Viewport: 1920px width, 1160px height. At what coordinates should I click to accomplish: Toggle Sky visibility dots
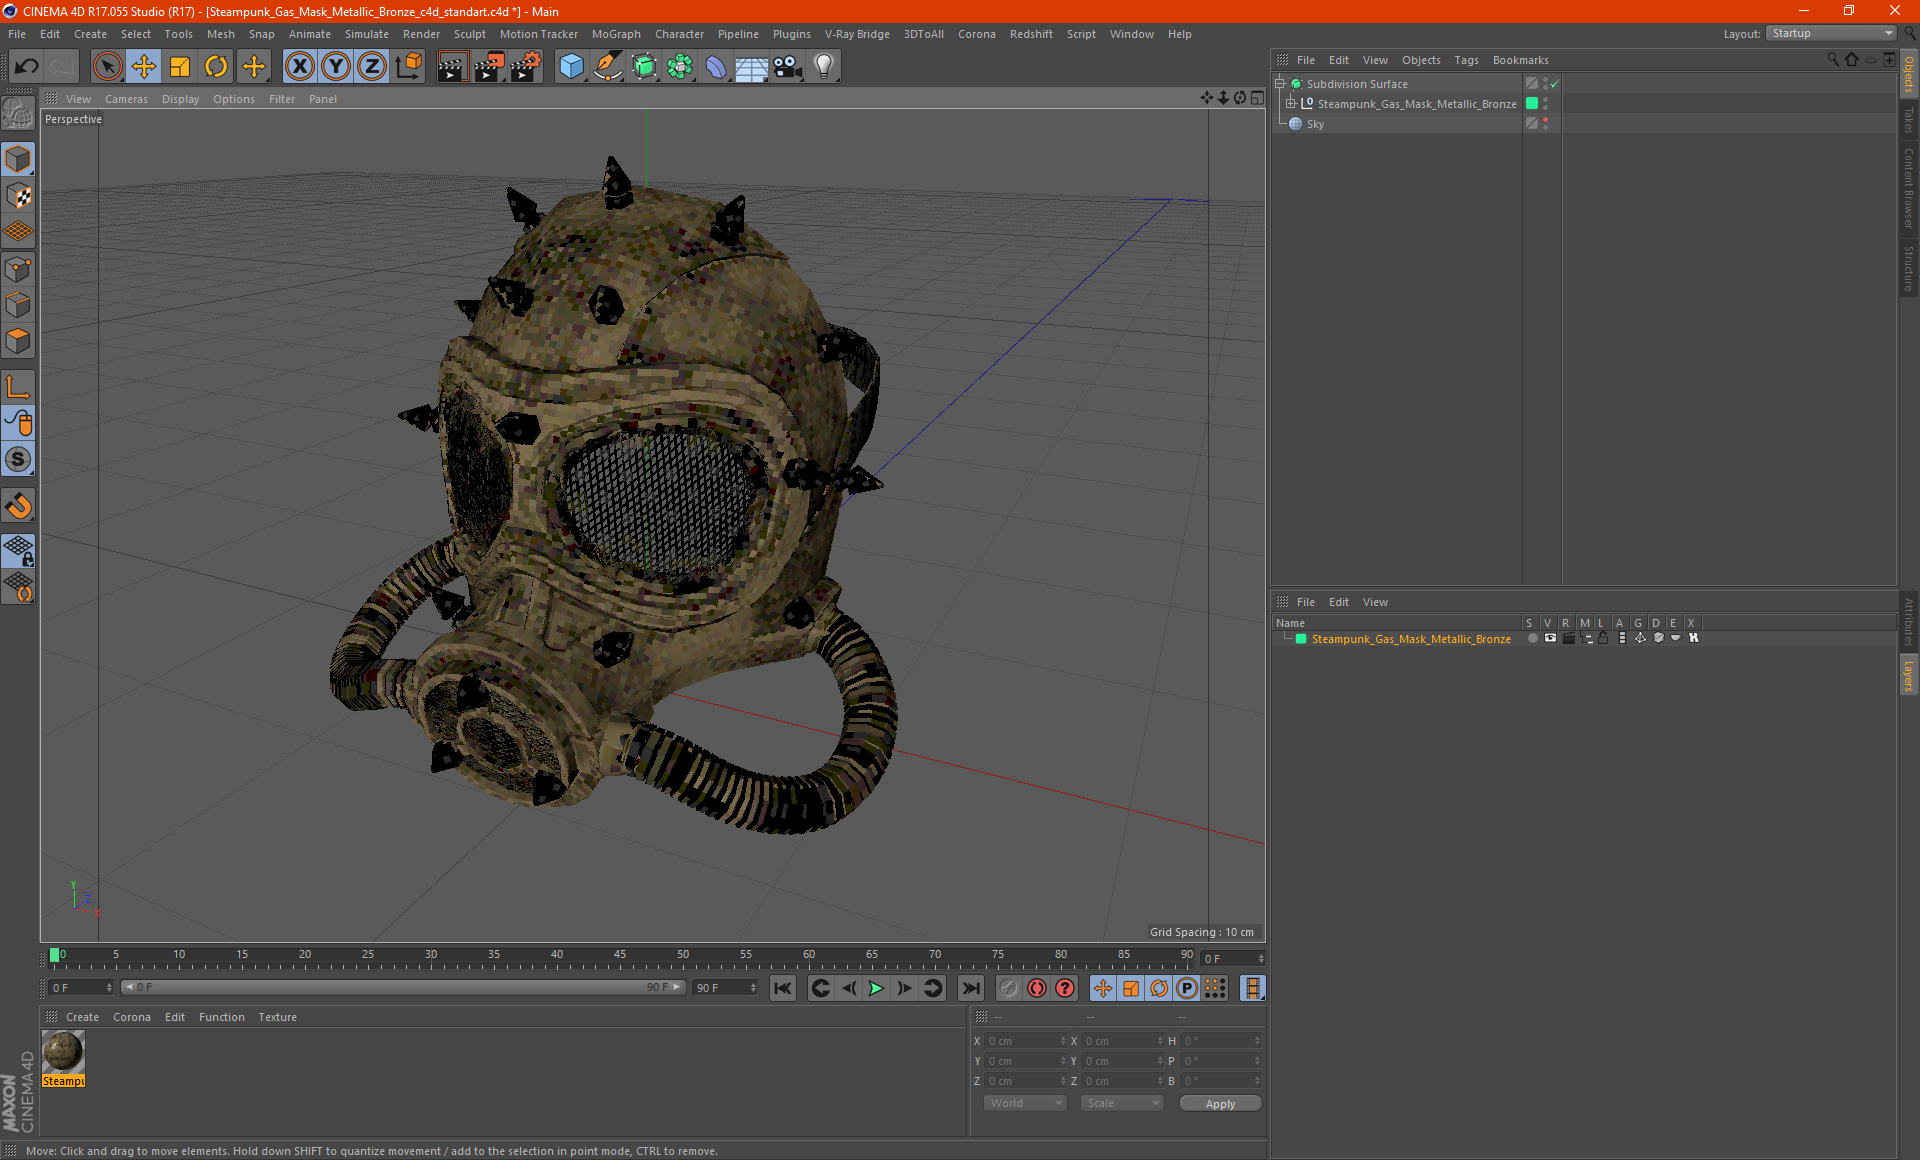[1545, 124]
